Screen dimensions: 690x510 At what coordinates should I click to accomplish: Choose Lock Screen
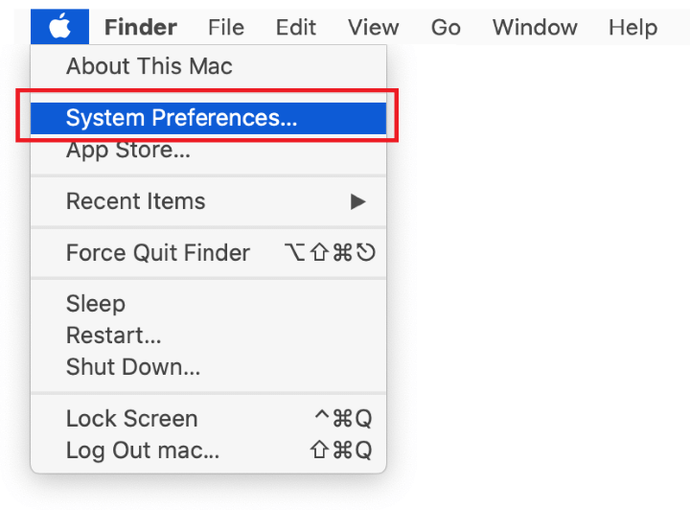click(x=131, y=418)
